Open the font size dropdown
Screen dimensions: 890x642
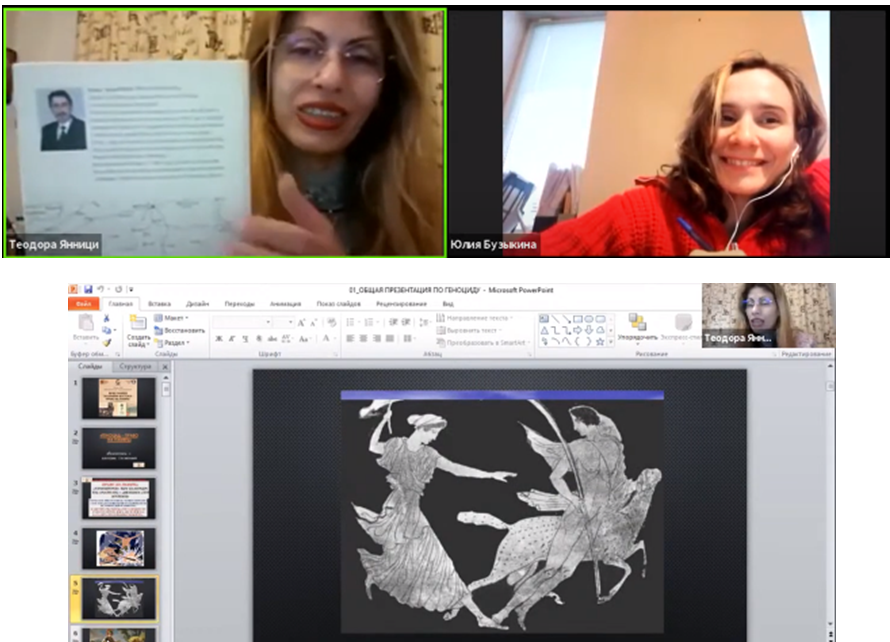[x=290, y=322]
